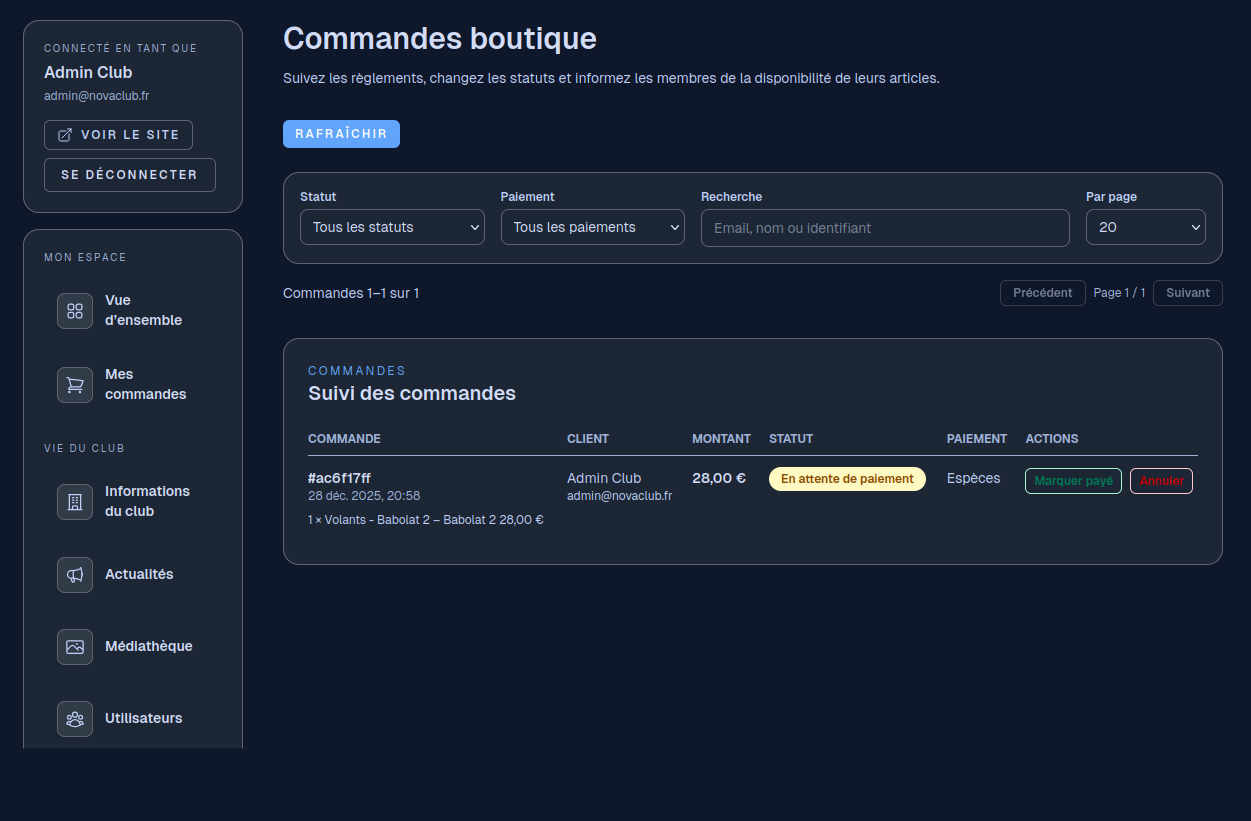This screenshot has height=821, width=1251.
Task: Click the megaphone icon for Actualités
Action: point(75,575)
